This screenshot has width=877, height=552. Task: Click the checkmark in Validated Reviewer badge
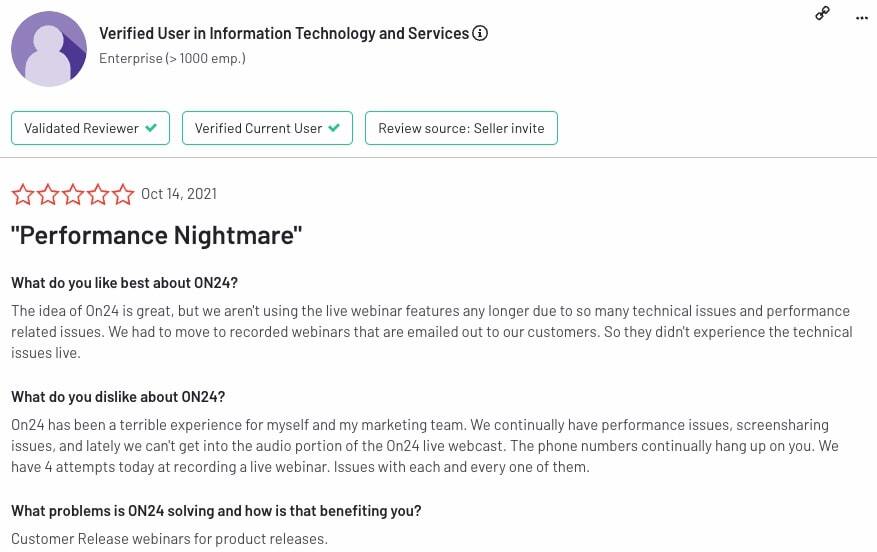tap(151, 128)
